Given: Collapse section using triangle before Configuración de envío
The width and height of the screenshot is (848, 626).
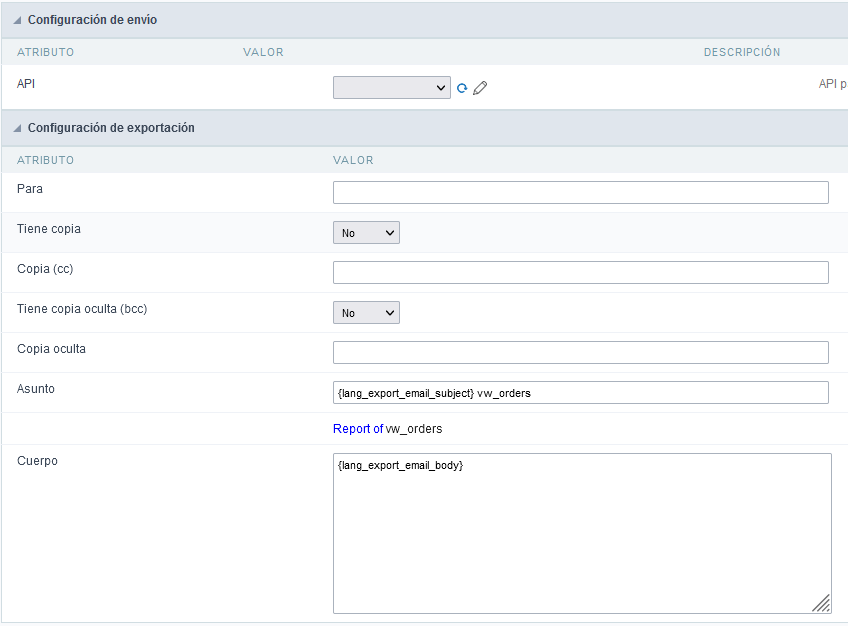Looking at the screenshot, I should point(17,20).
